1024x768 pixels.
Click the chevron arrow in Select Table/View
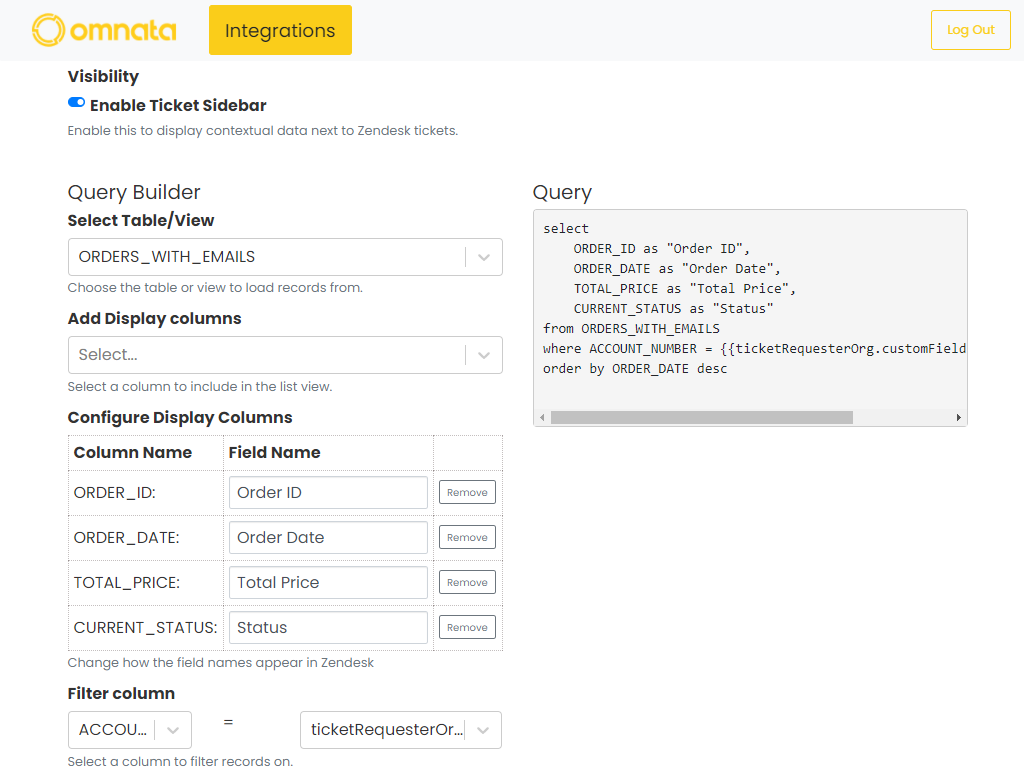pyautogui.click(x=484, y=257)
